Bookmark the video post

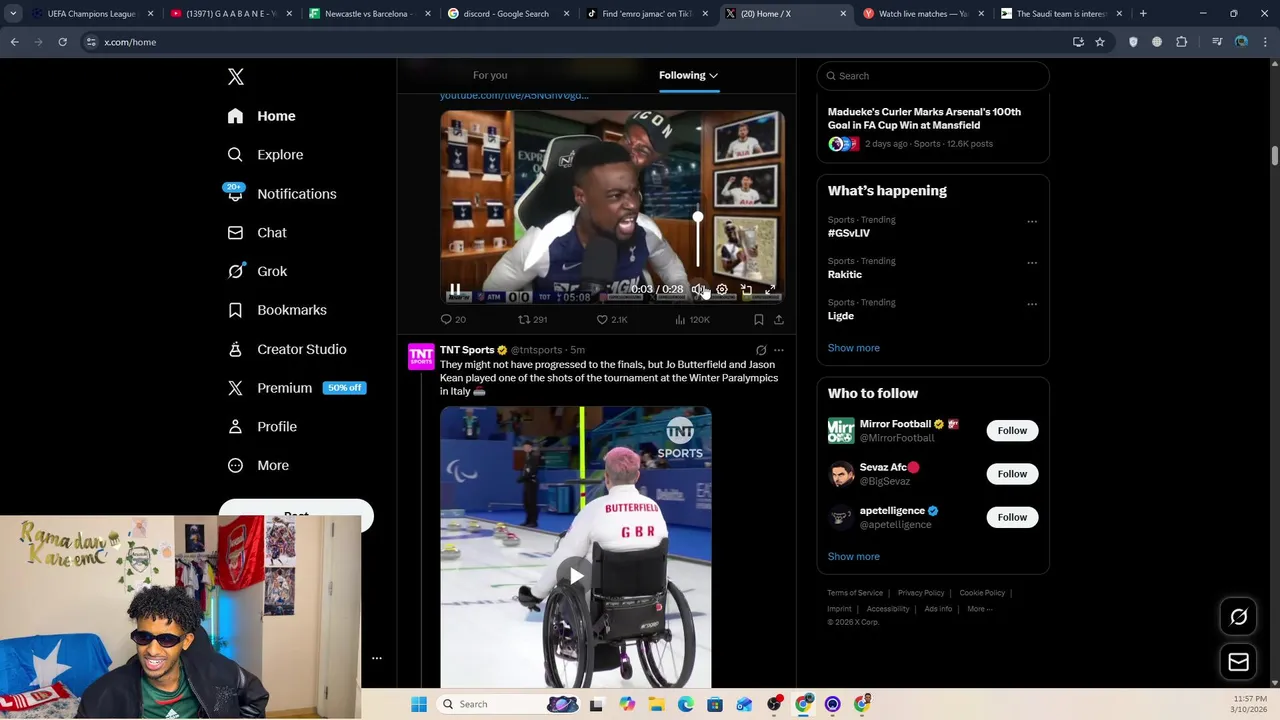click(x=759, y=320)
